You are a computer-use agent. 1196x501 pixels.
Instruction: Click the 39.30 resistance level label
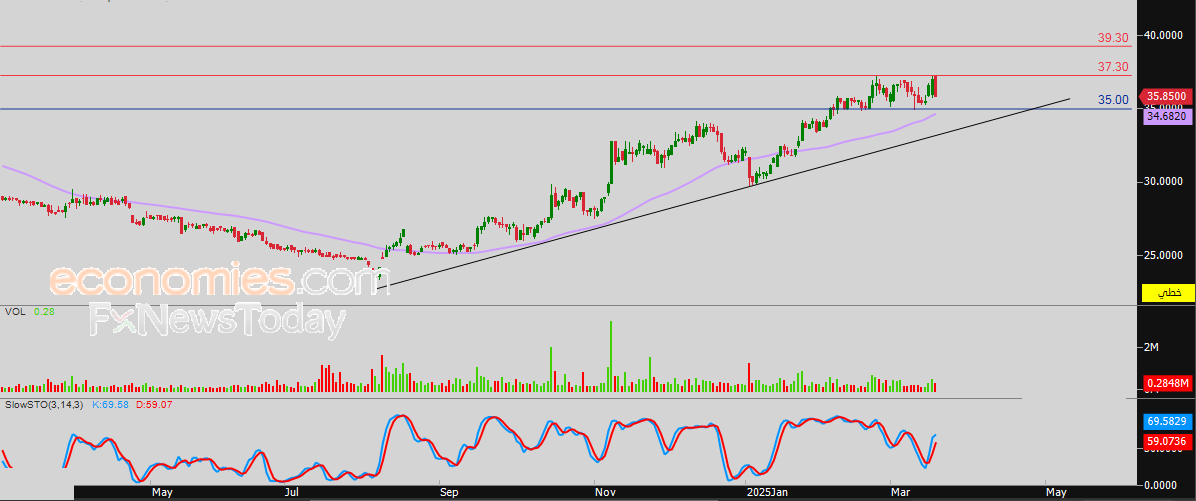coord(1113,37)
